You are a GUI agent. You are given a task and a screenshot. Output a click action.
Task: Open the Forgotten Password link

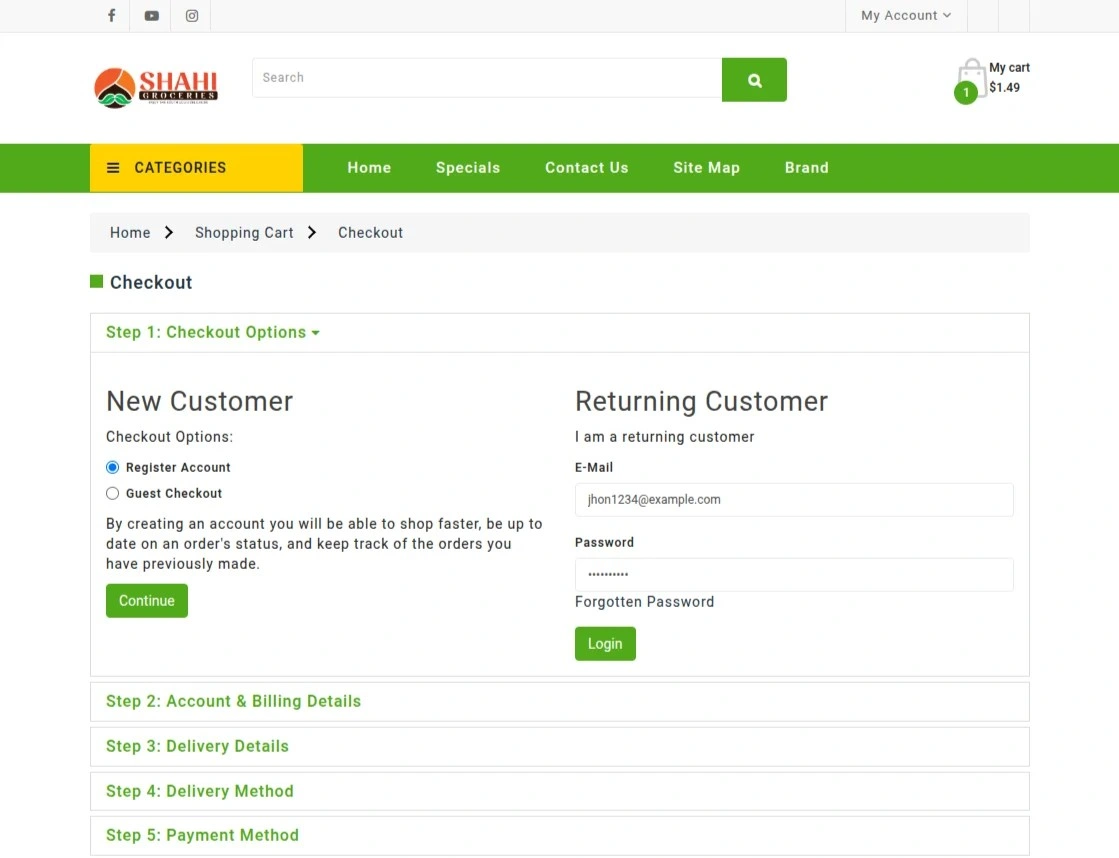tap(644, 602)
